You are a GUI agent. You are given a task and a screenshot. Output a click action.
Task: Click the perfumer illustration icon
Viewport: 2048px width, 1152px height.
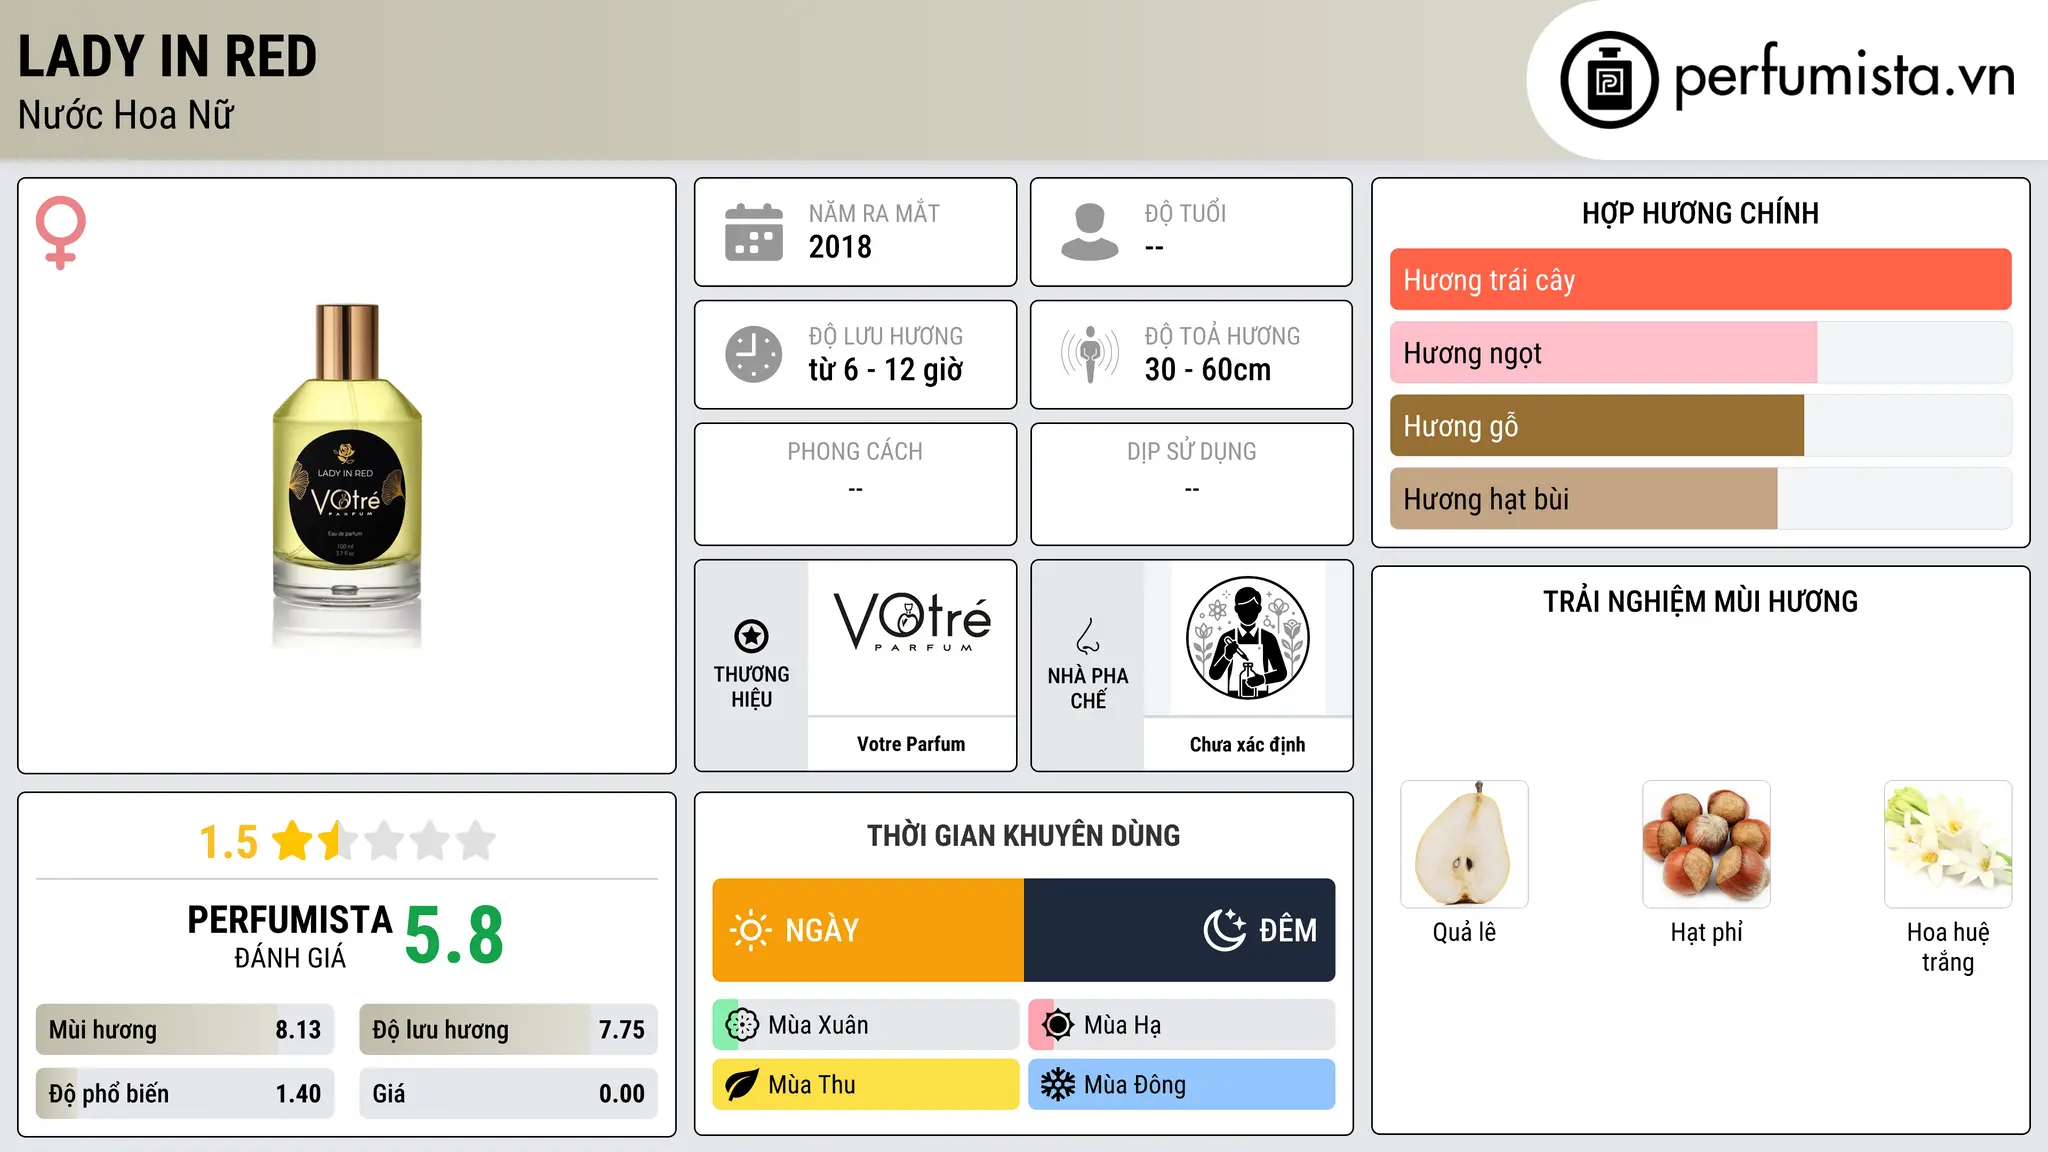[x=1247, y=638]
